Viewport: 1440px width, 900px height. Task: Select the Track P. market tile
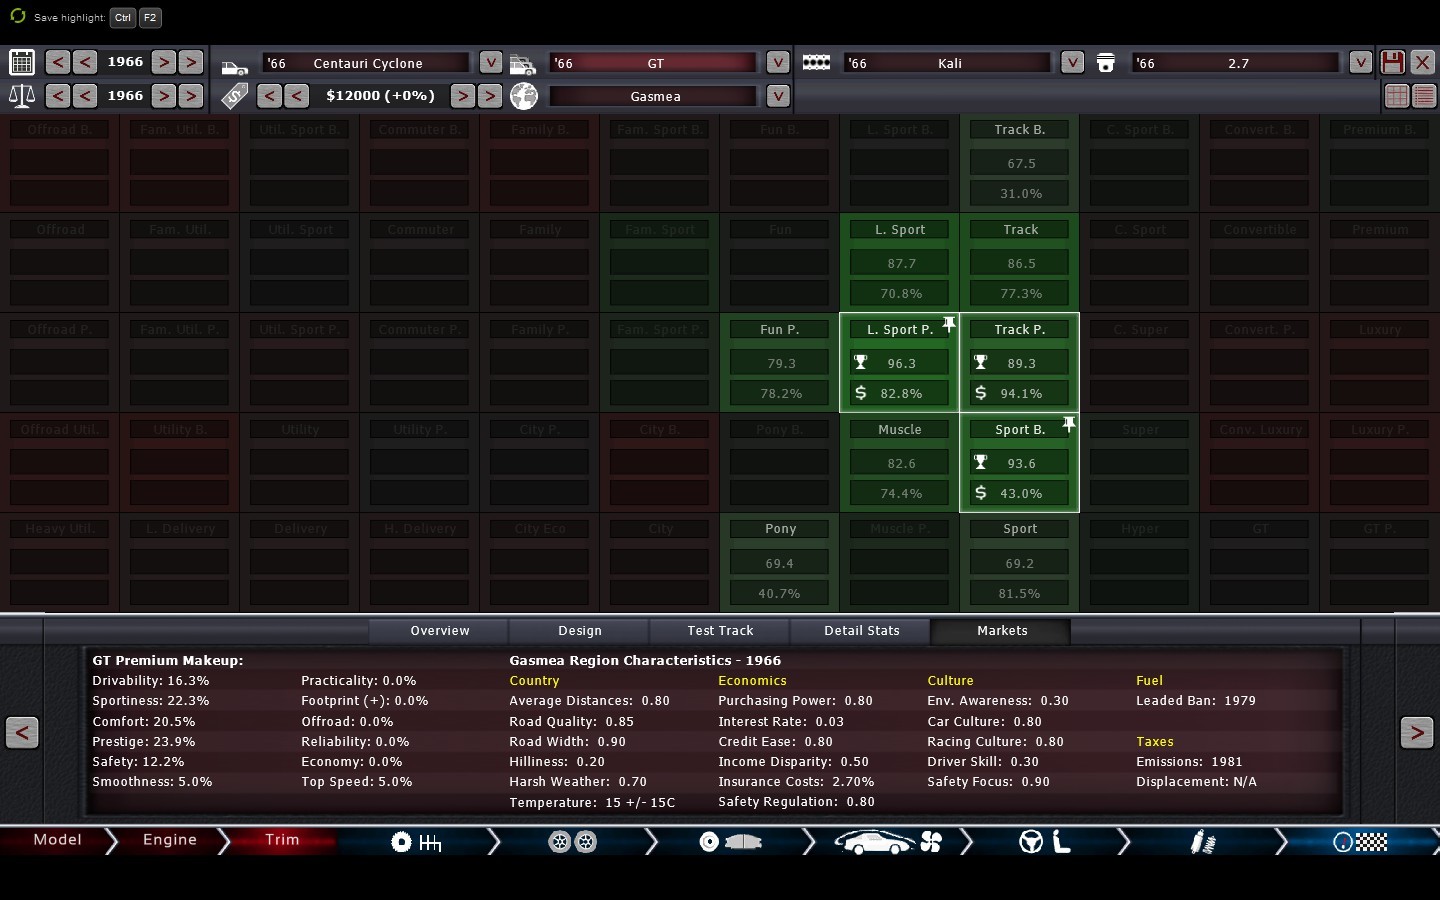pyautogui.click(x=1020, y=362)
